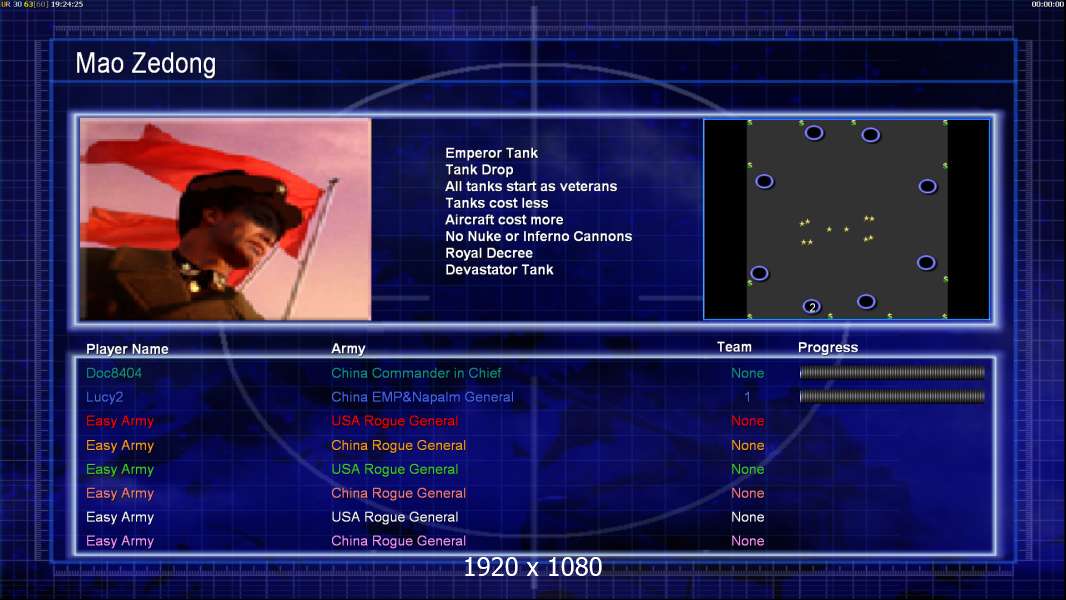The image size is (1066, 600).
Task: Click the red 'USA Rogue General' army
Action: 394,421
